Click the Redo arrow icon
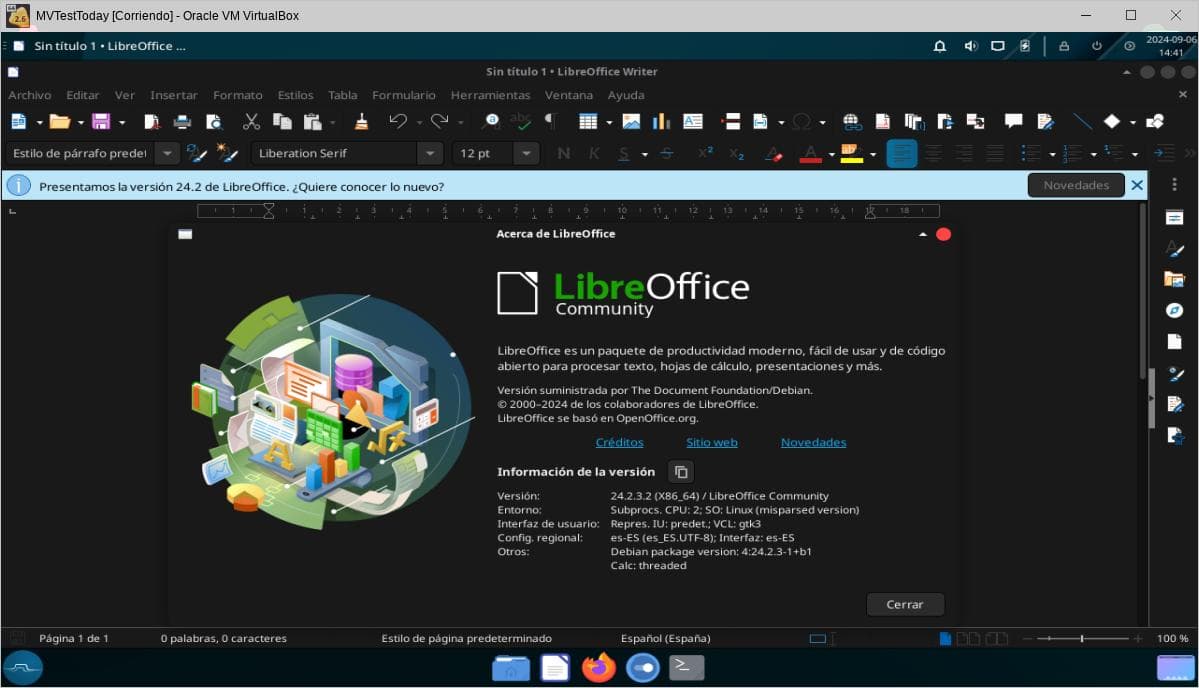The image size is (1199, 688). [439, 122]
